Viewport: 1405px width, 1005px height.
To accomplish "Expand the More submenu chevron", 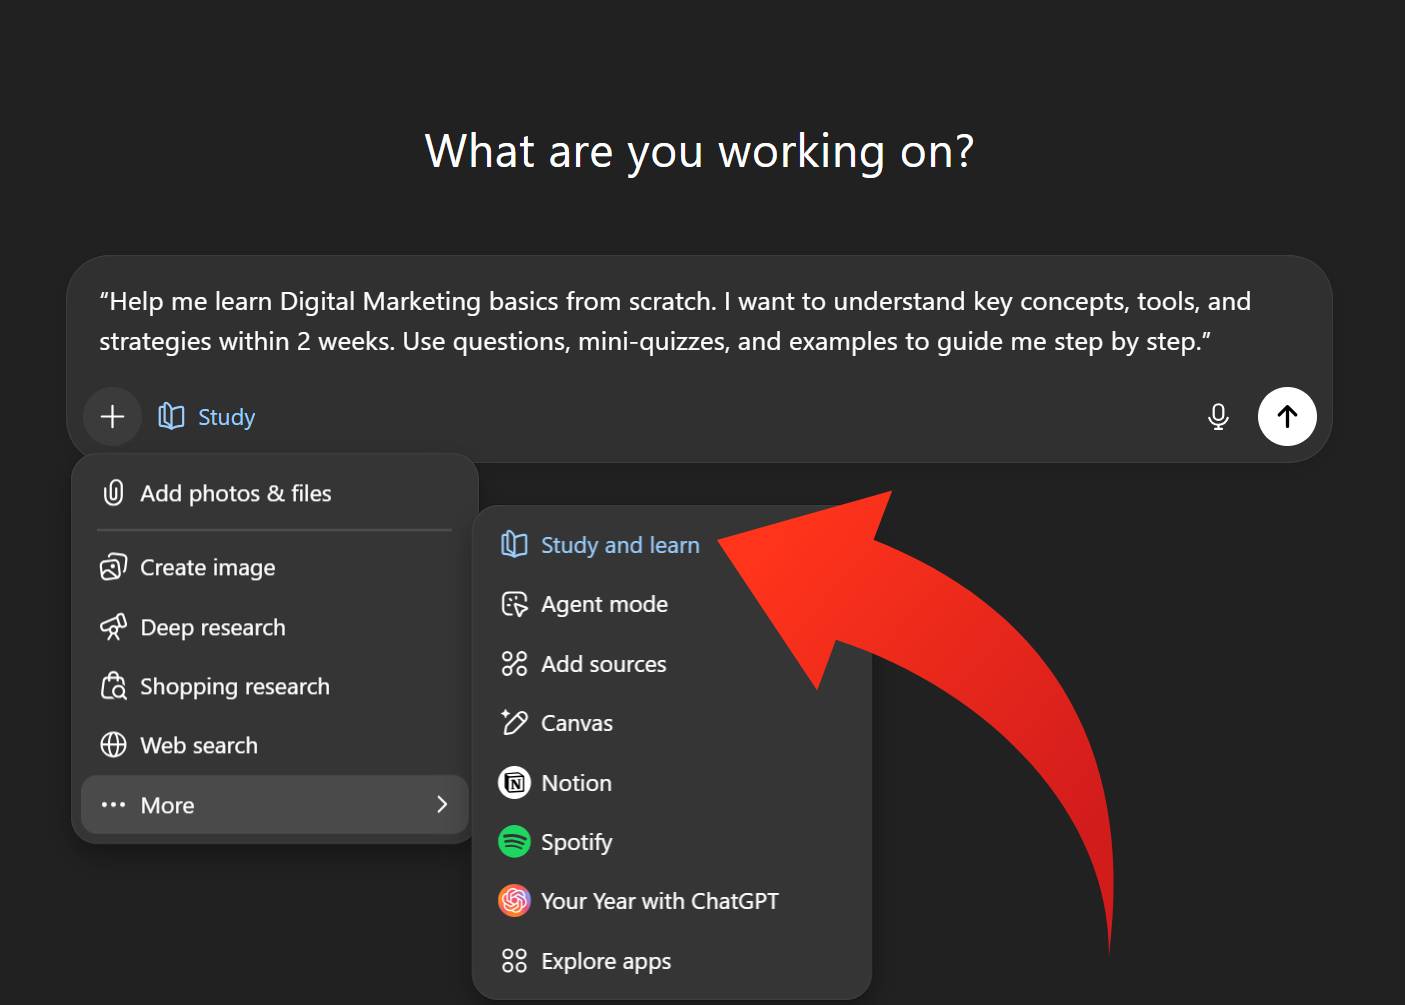I will [442, 805].
